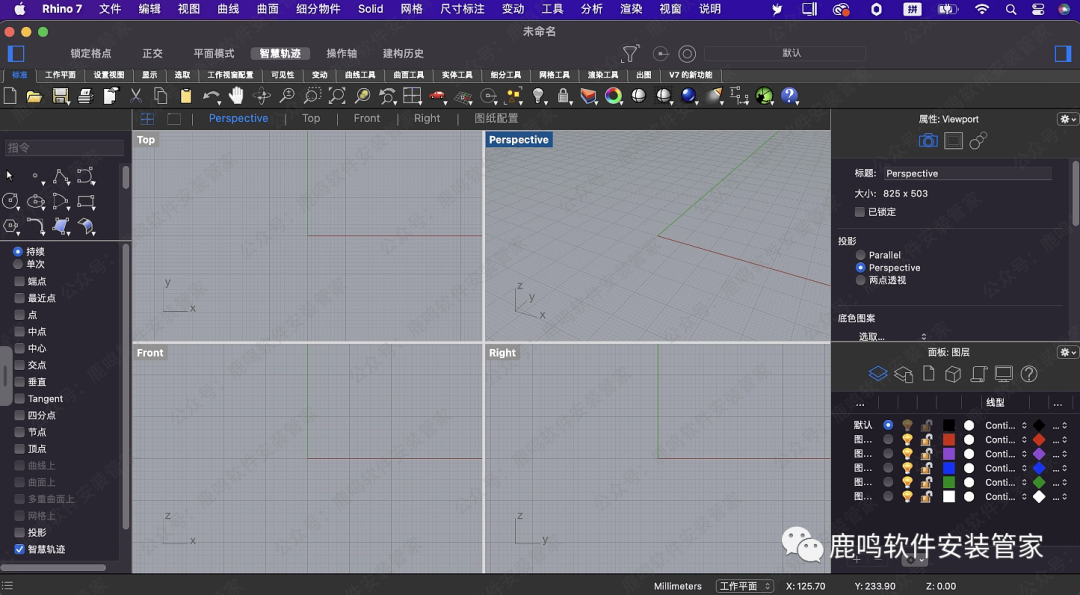Screen dimensions: 1080x595
Task: Open the layers stack icon in panel
Action: tap(877, 374)
